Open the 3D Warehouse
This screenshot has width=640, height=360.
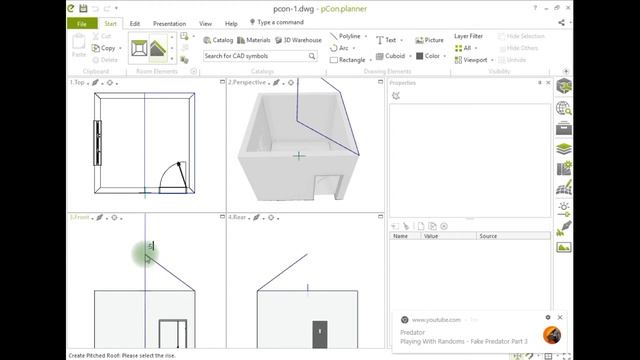tap(298, 40)
